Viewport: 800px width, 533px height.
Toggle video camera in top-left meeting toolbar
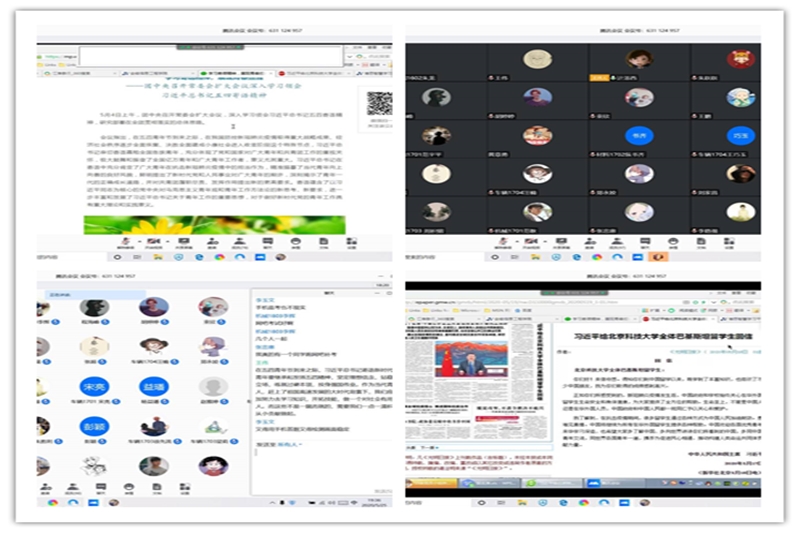[153, 243]
